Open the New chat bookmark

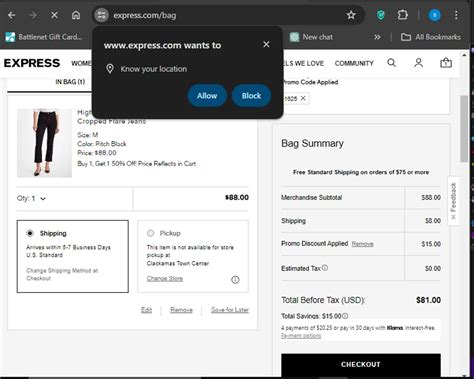click(311, 37)
